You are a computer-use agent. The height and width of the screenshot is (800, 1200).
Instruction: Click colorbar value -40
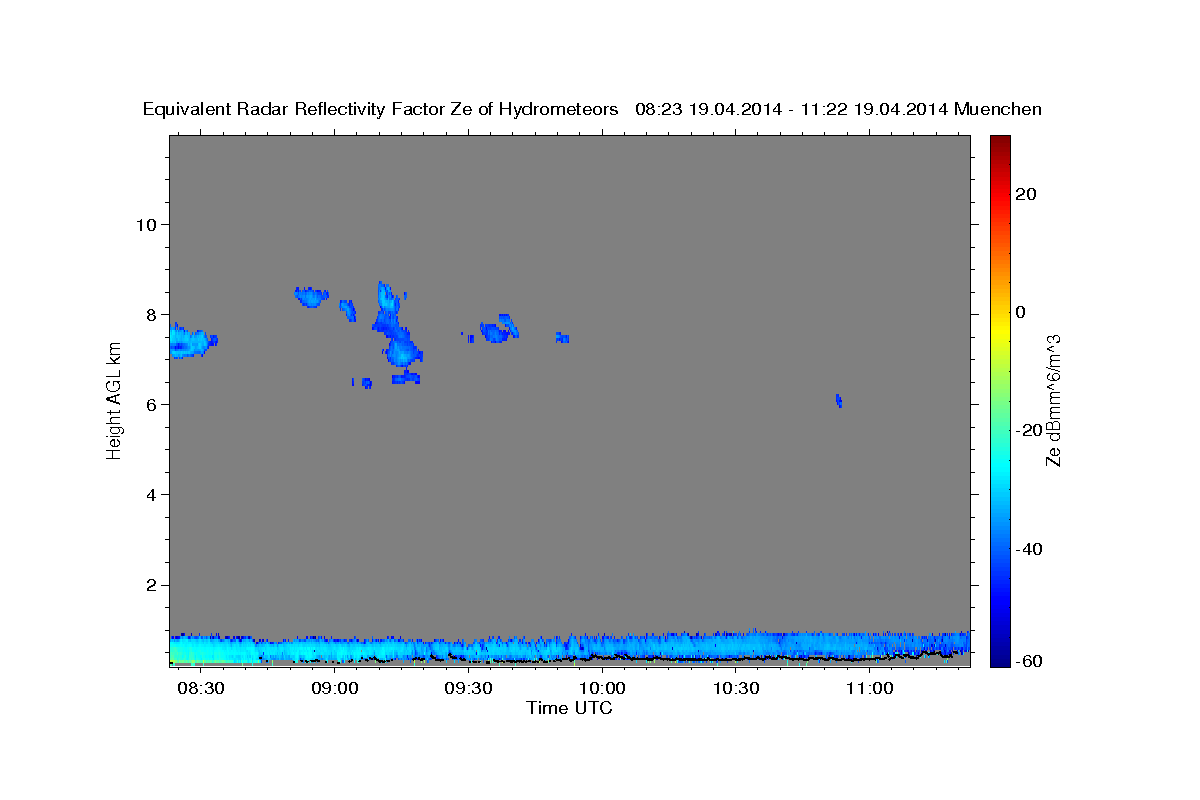pyautogui.click(x=1028, y=549)
